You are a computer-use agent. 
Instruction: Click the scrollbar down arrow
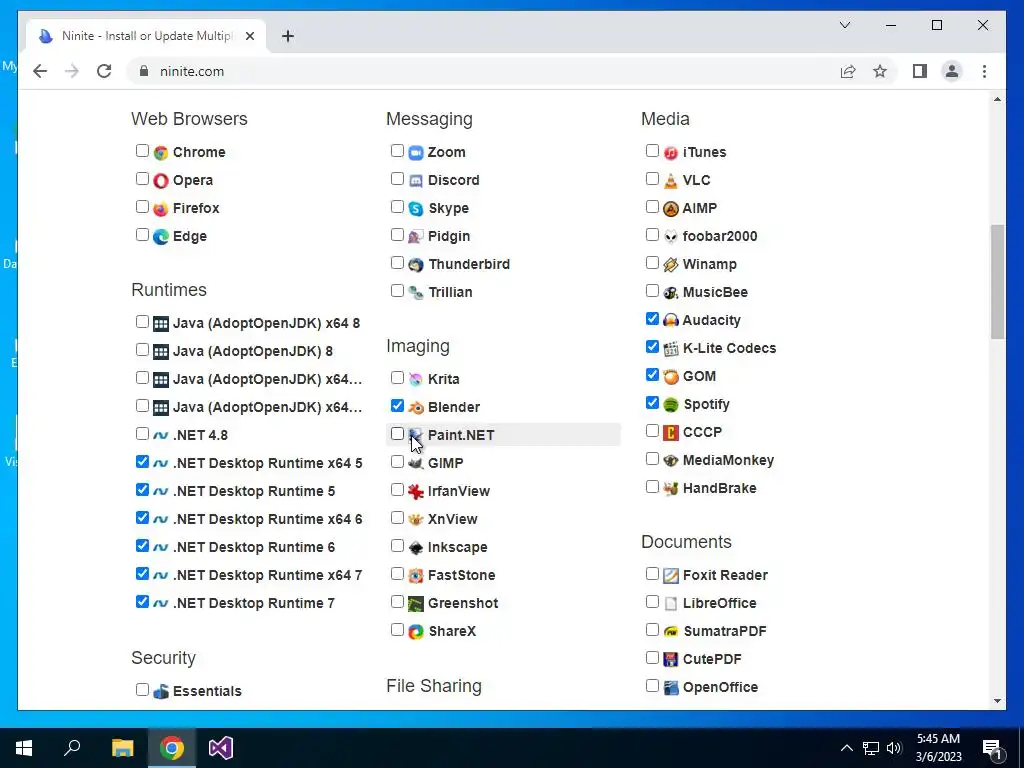[x=997, y=701]
